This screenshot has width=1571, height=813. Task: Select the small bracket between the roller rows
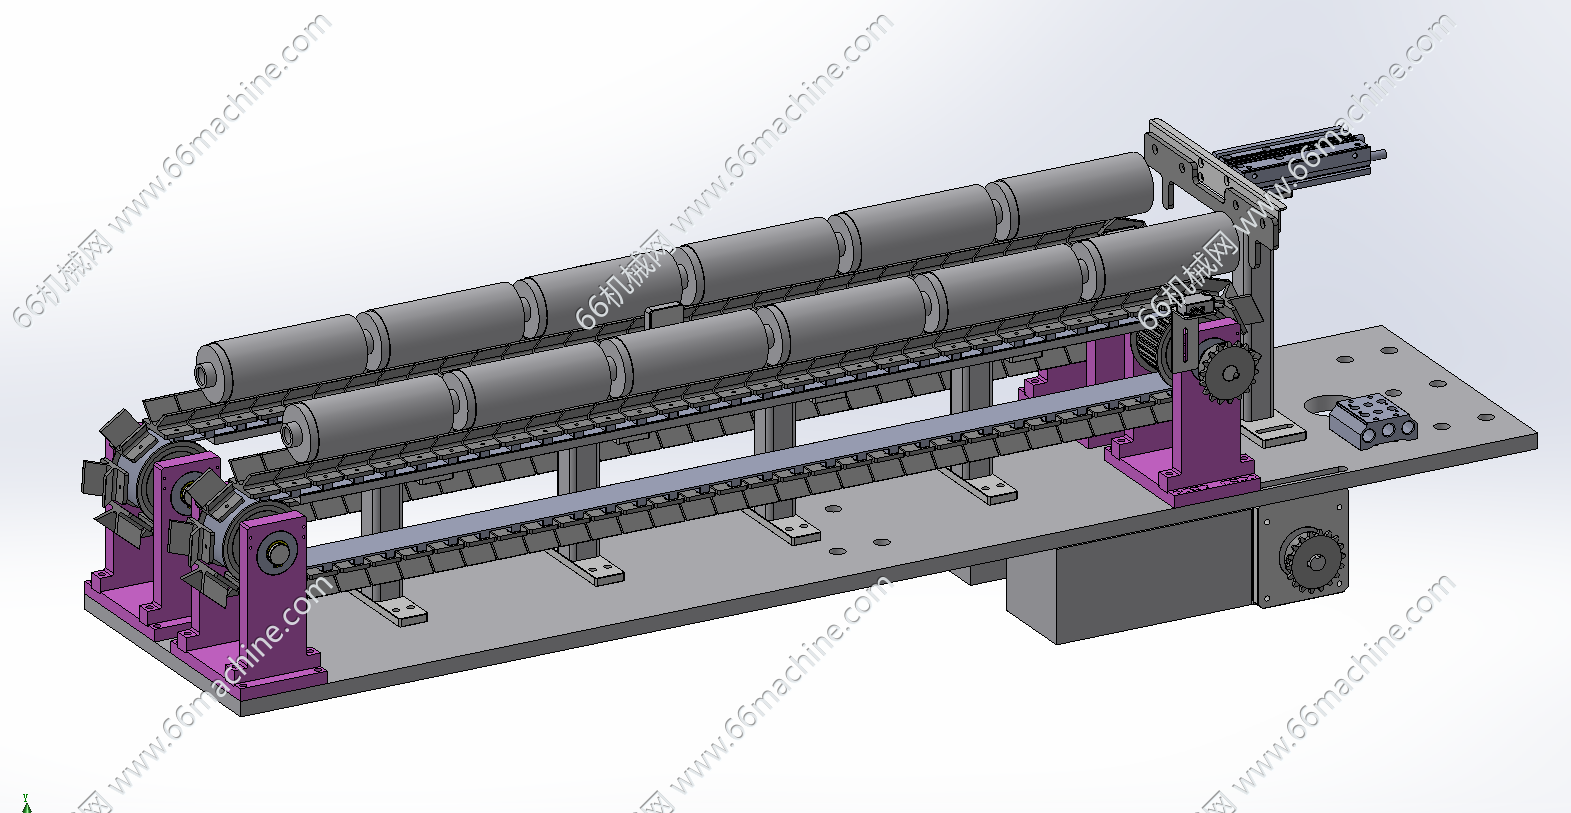click(x=662, y=313)
